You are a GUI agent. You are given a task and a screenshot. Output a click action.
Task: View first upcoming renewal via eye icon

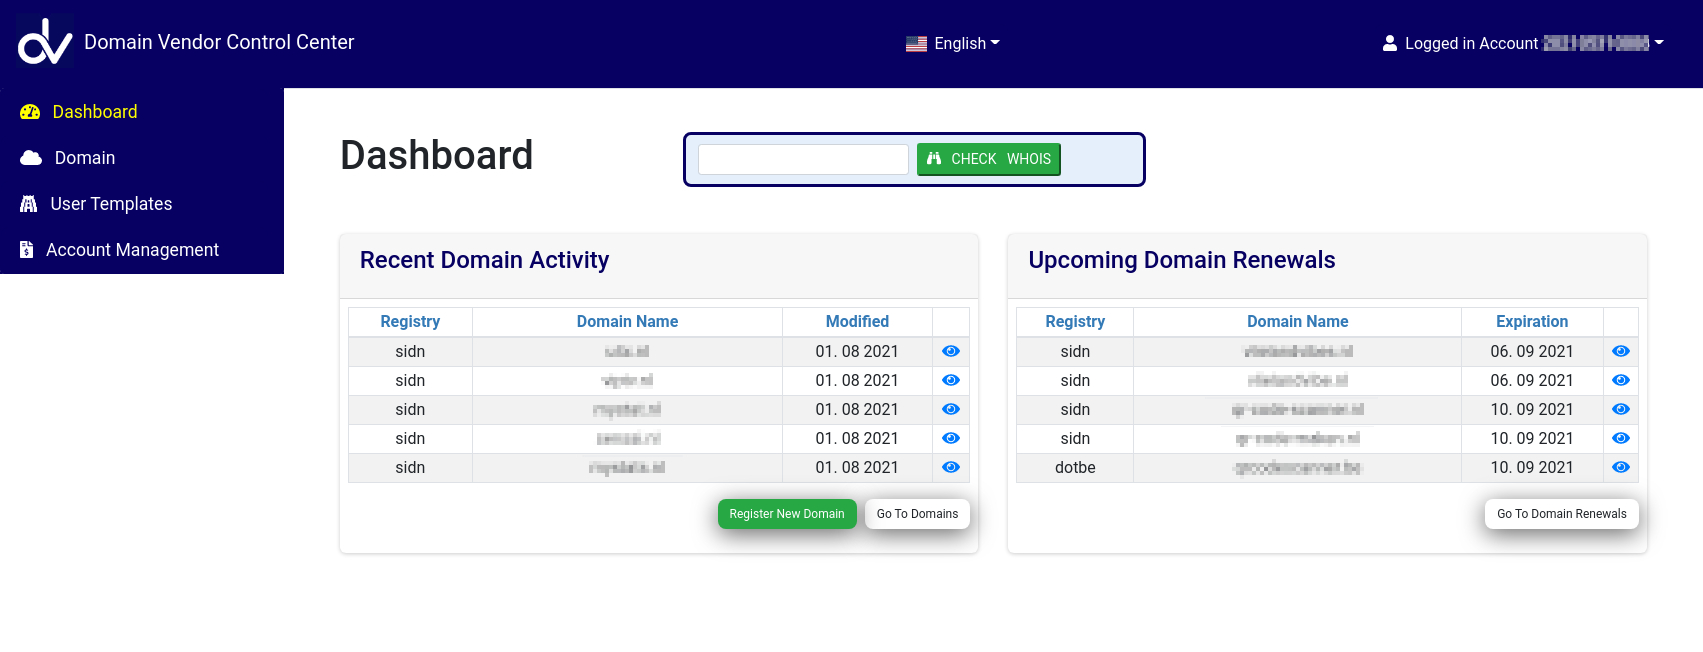click(1620, 352)
